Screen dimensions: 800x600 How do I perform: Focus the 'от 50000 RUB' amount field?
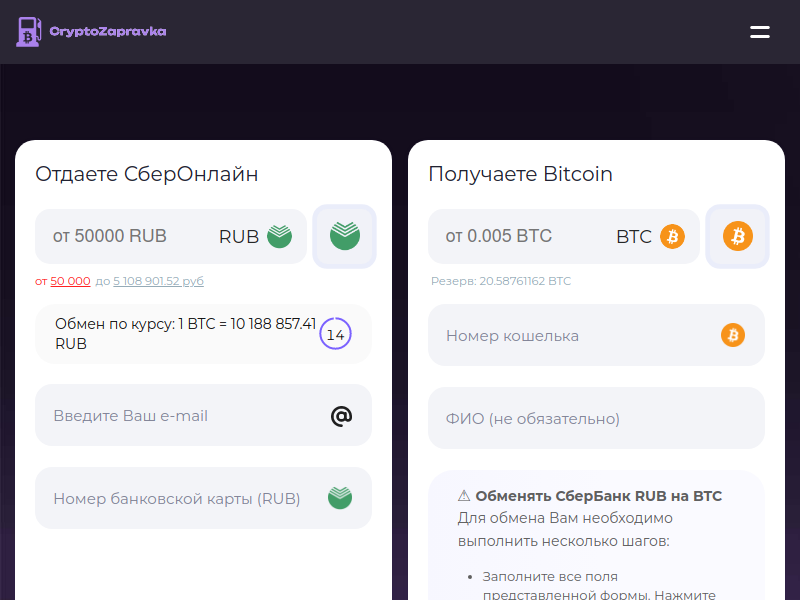tap(171, 236)
